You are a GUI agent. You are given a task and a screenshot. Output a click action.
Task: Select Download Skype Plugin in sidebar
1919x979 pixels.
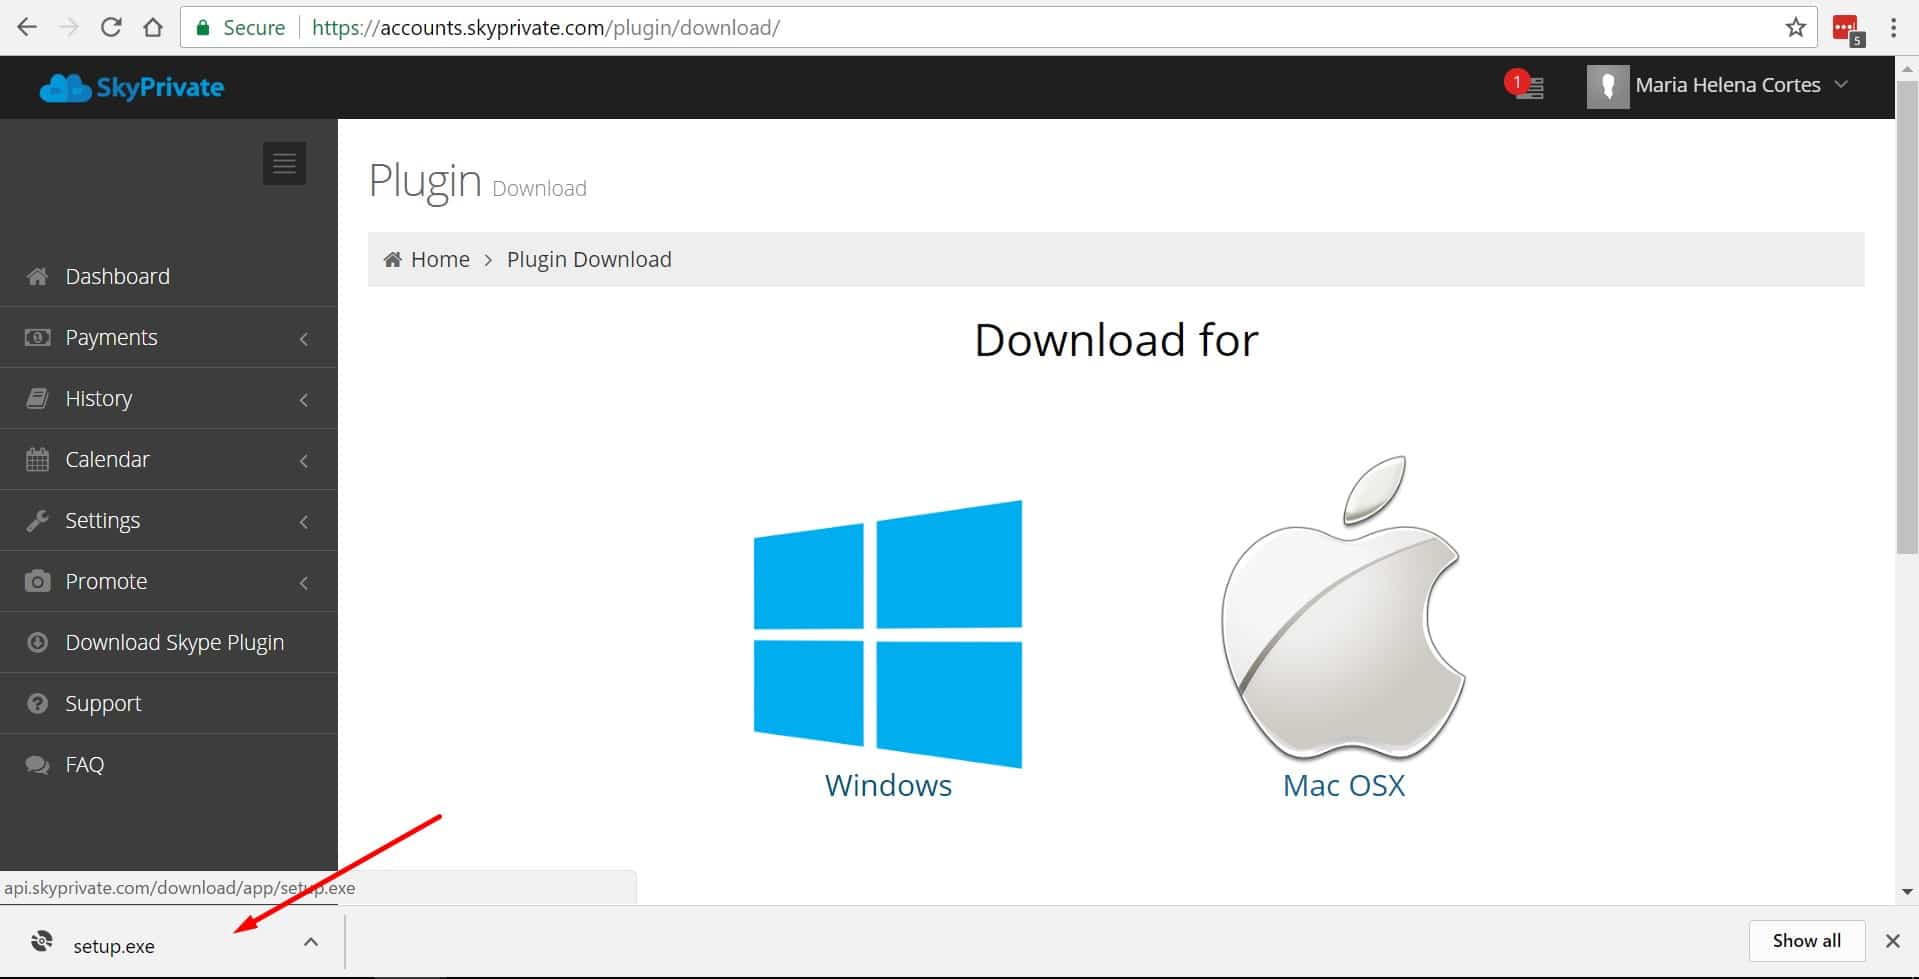pos(174,643)
